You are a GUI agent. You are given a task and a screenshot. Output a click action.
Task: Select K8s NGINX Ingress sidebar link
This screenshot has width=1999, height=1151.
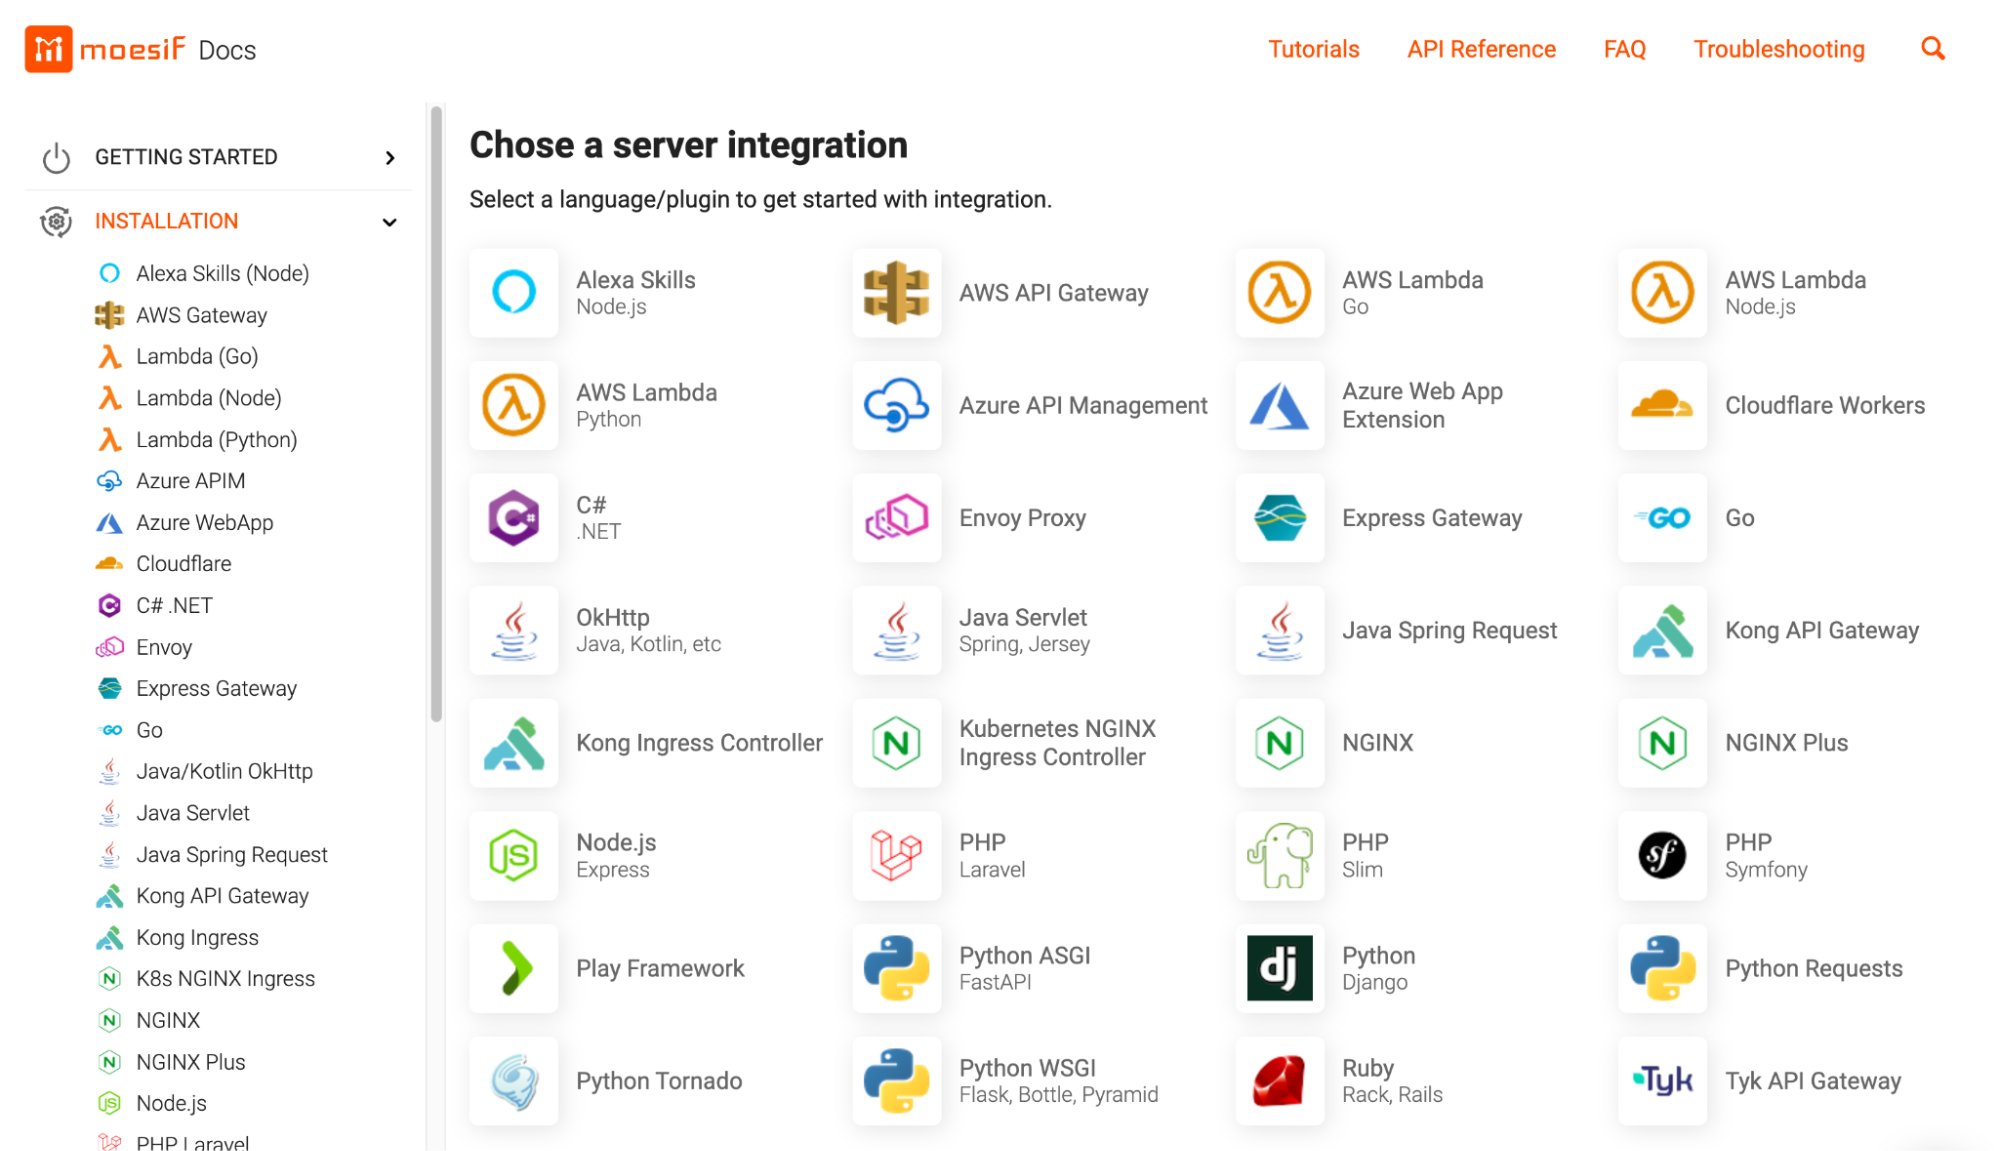[225, 979]
